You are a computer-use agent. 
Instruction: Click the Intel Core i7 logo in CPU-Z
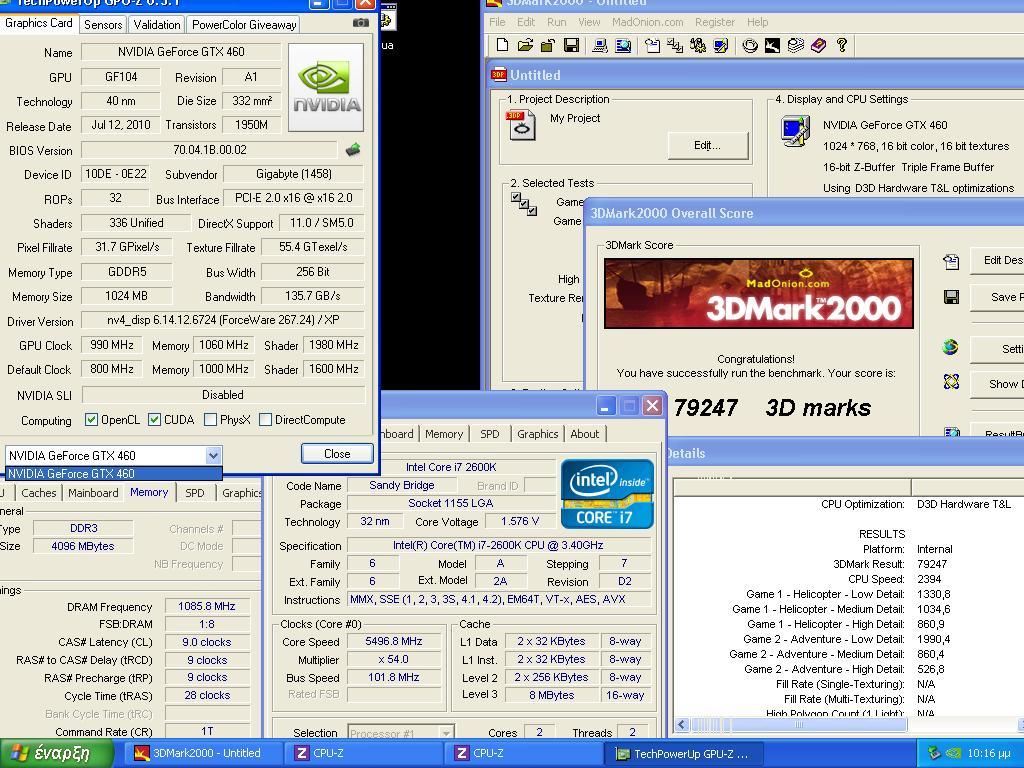607,494
